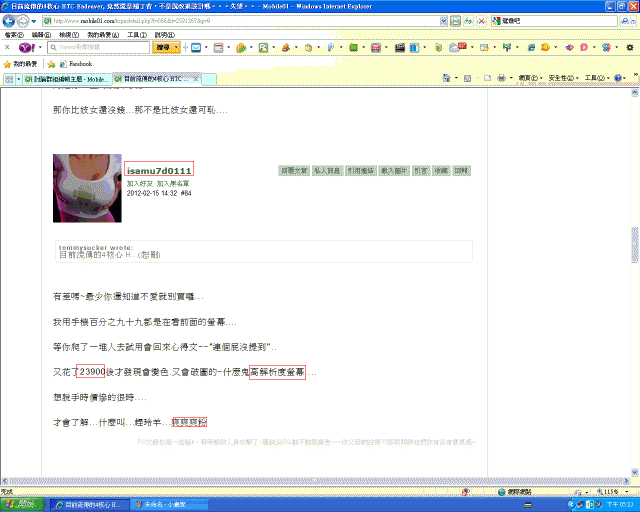Click the quoted tommysucker wrote box
The height and width of the screenshot is (512, 640).
(264, 251)
